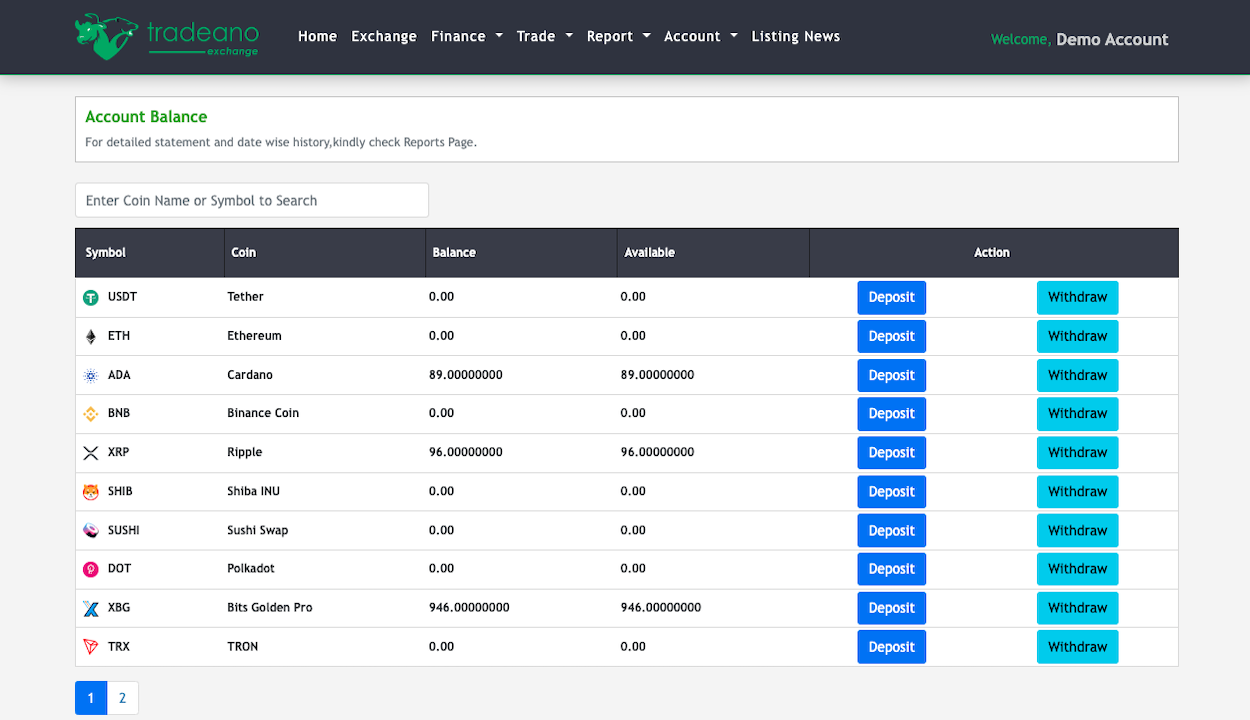The height and width of the screenshot is (720, 1250).
Task: Expand the Trade dropdown menu
Action: click(x=545, y=36)
